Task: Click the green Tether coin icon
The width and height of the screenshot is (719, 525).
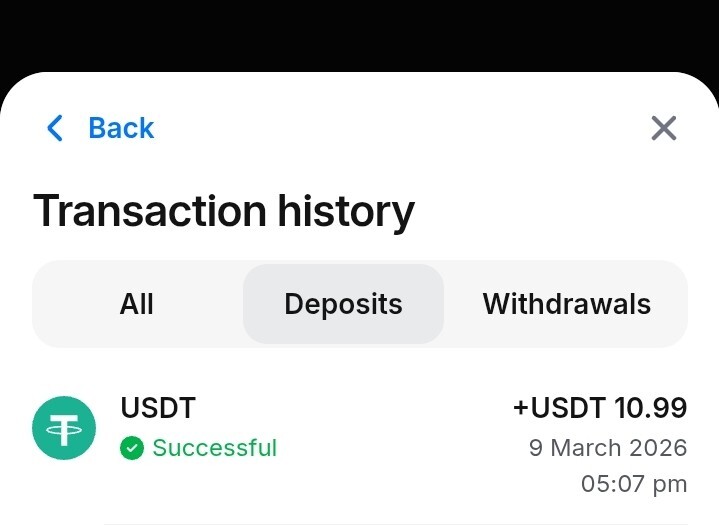Action: [64, 428]
